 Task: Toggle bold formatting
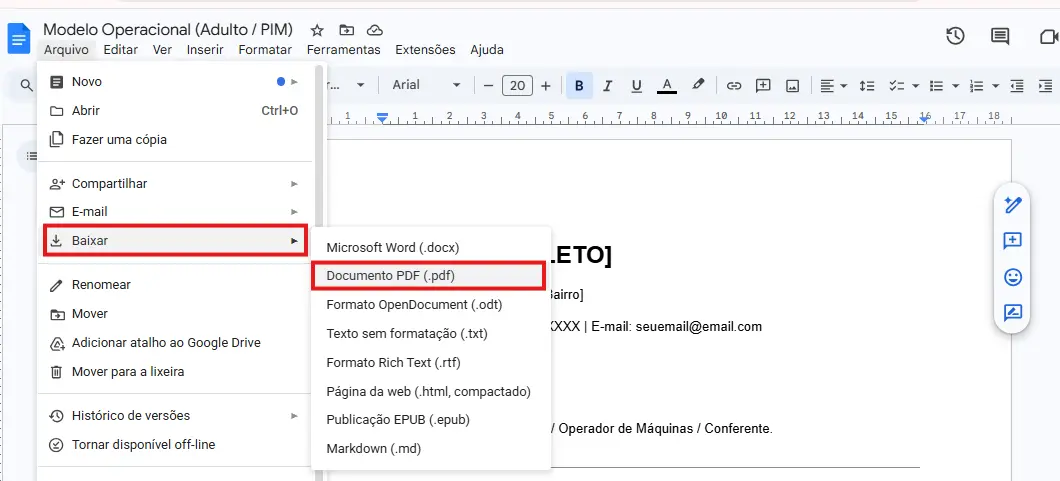[579, 85]
